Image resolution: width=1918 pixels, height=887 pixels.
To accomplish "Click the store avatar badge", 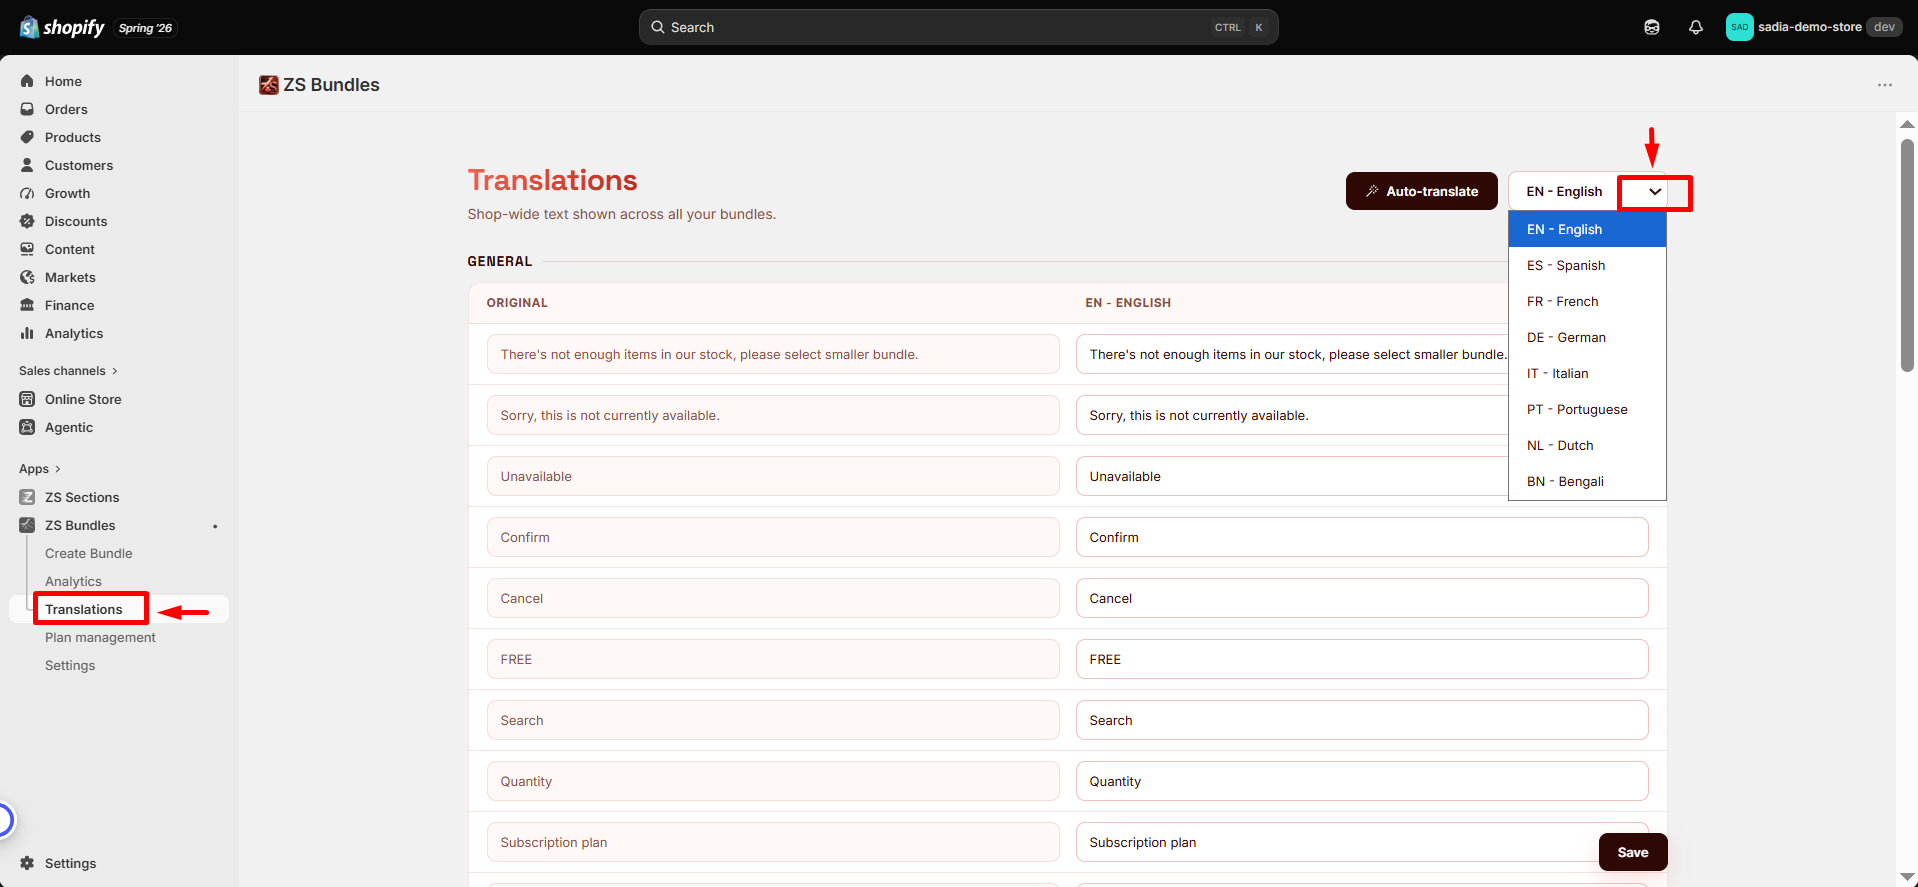I will point(1740,27).
